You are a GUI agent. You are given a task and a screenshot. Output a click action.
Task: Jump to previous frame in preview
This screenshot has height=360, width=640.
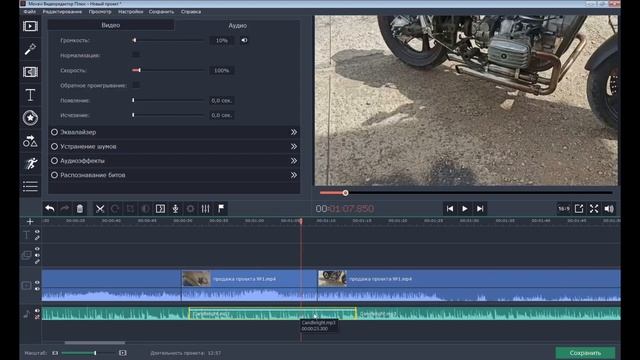pyautogui.click(x=450, y=209)
